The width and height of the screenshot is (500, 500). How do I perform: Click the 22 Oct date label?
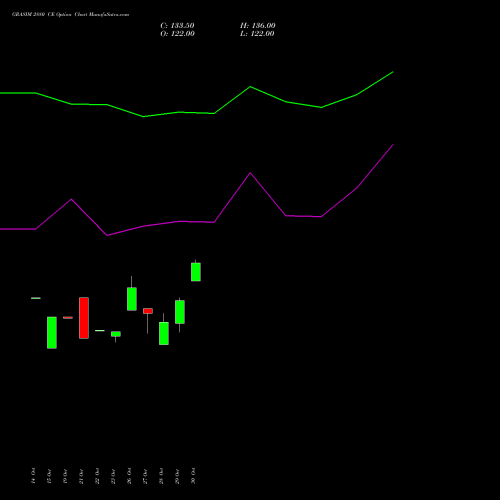point(97,476)
